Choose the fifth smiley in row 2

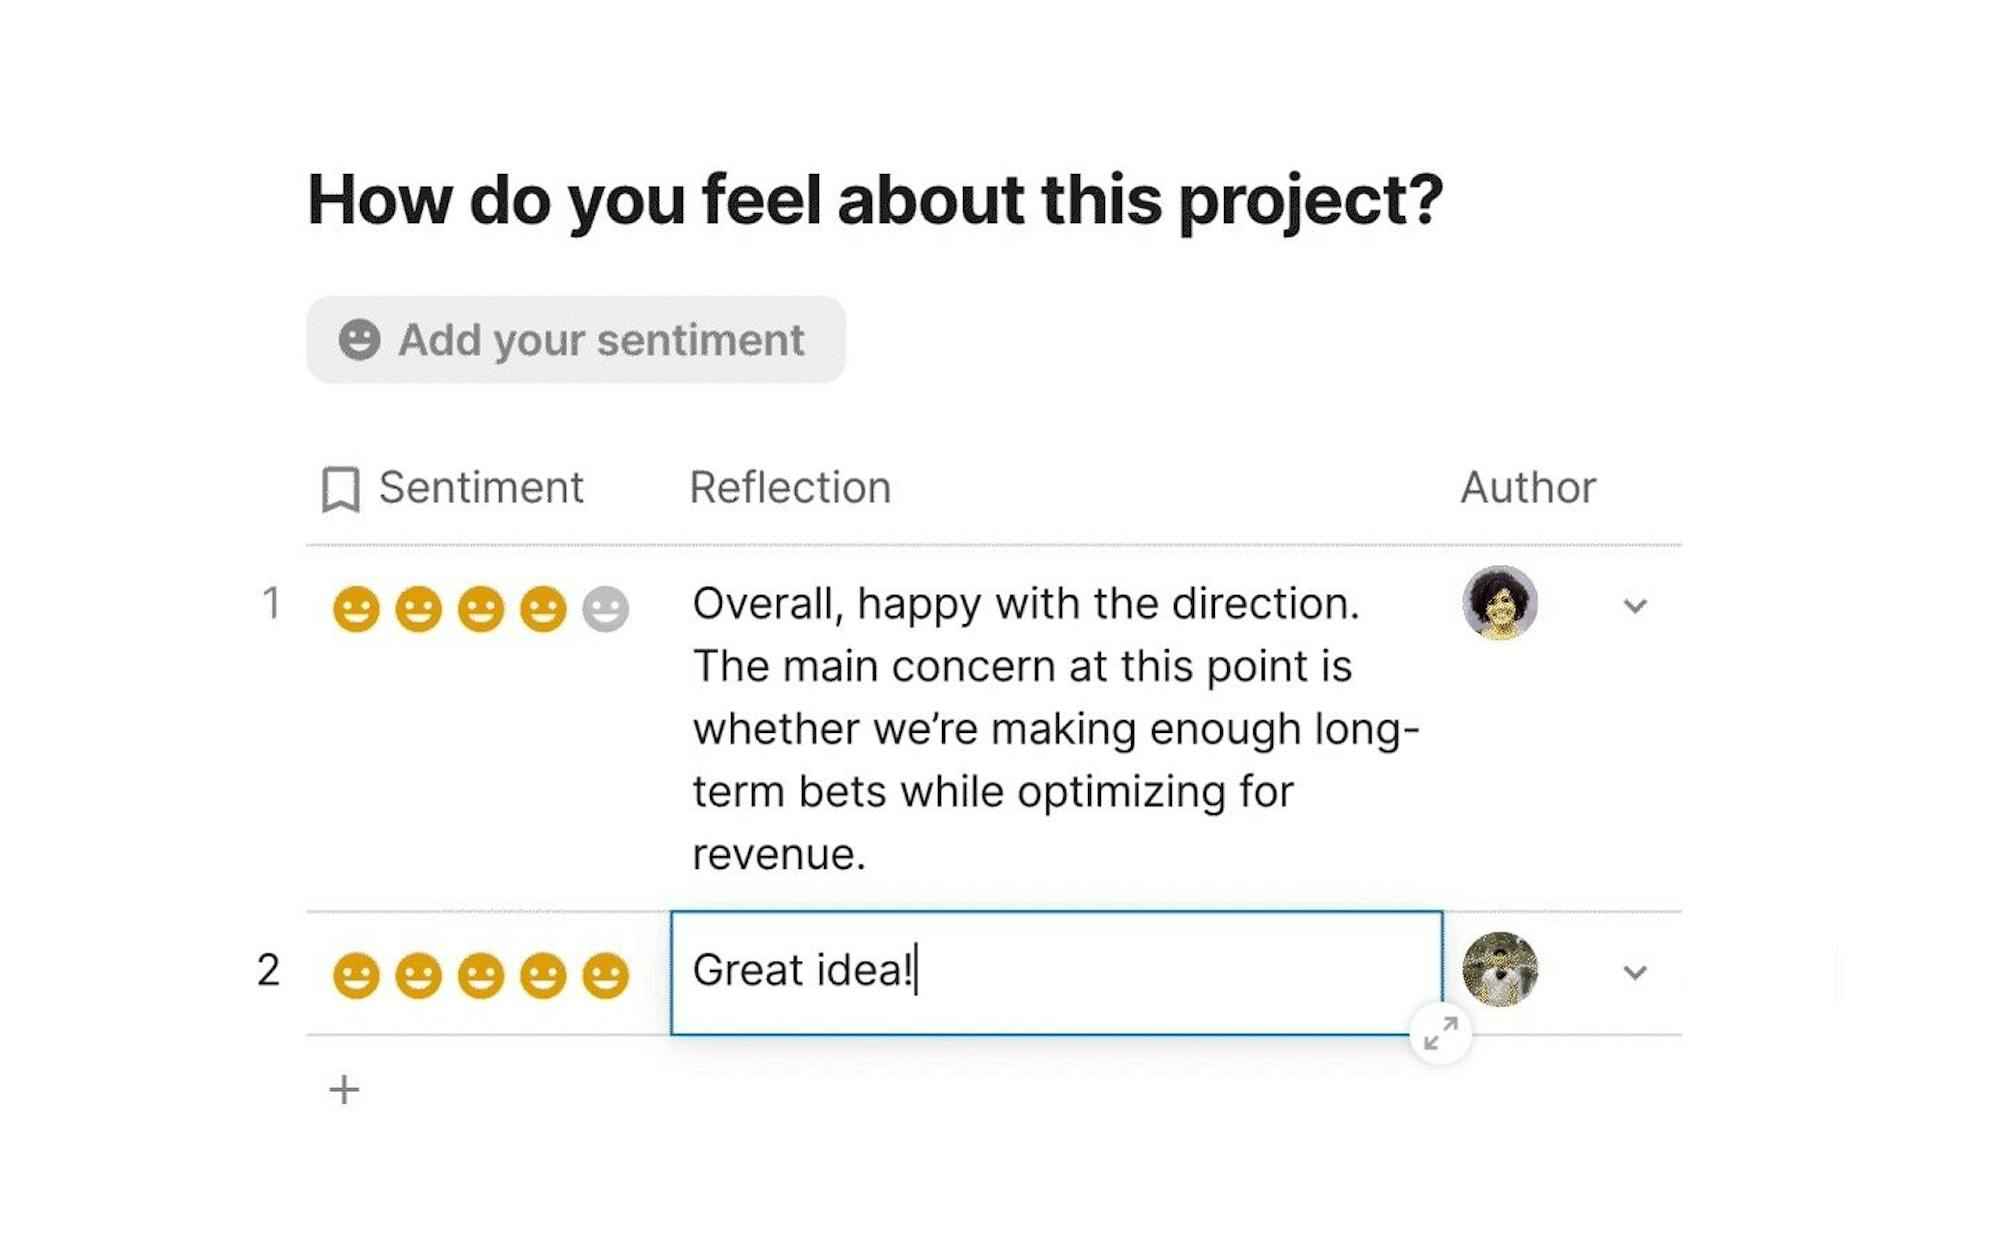pyautogui.click(x=606, y=975)
